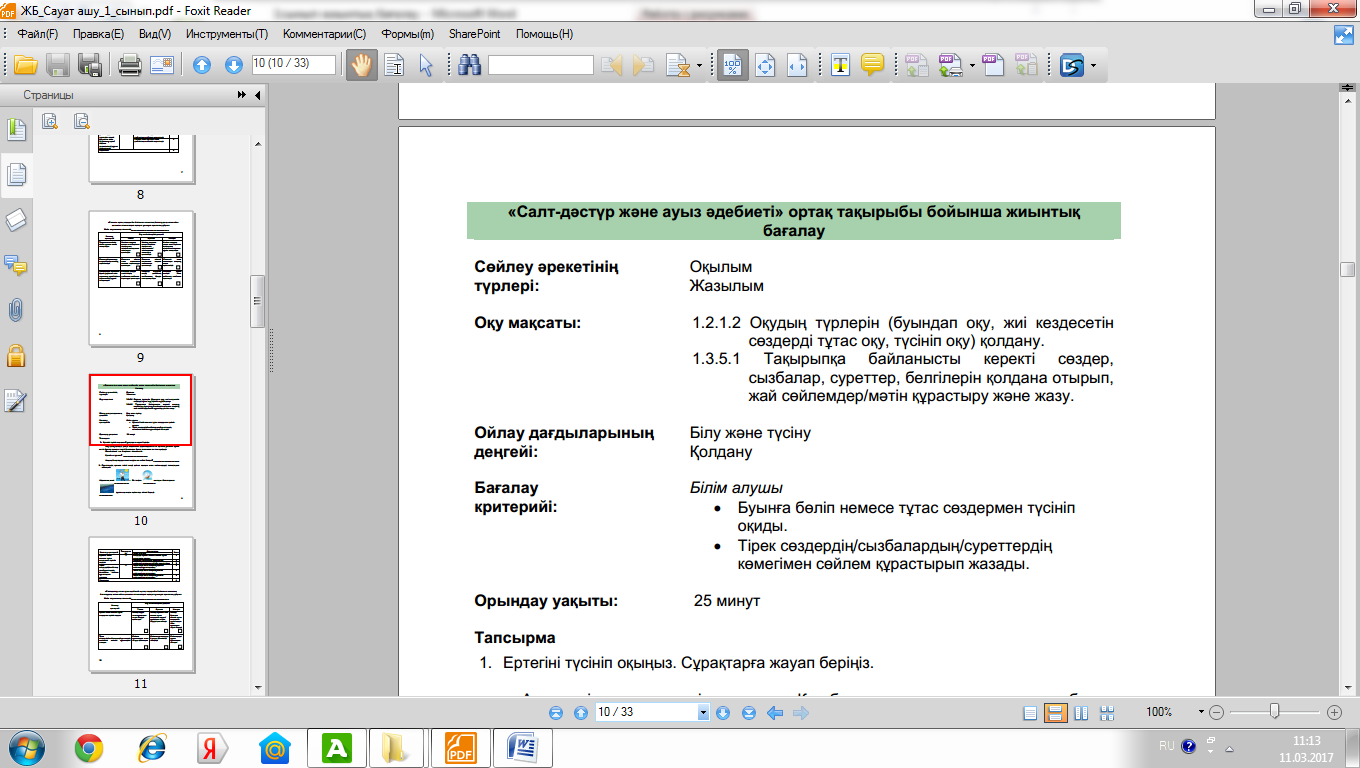The width and height of the screenshot is (1360, 768).
Task: Click the zoom in plus button
Action: 1334,713
